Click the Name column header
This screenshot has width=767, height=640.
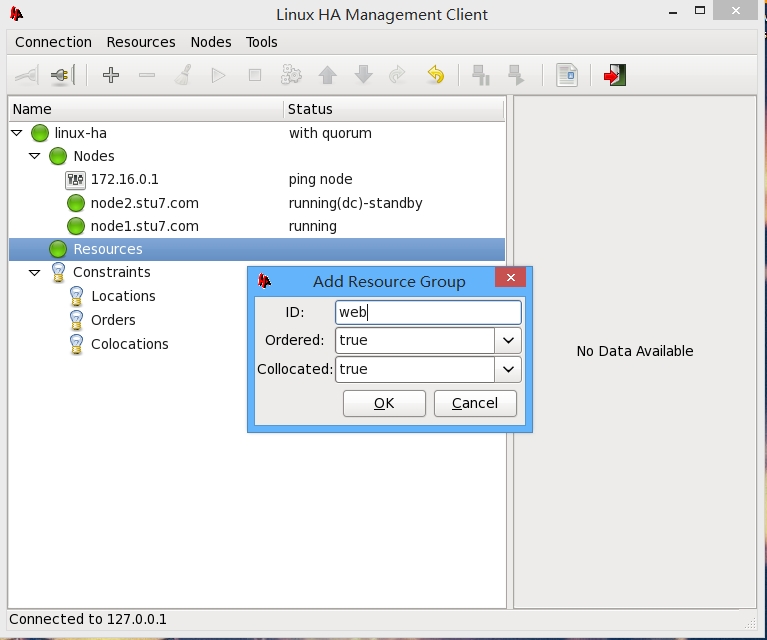point(146,109)
